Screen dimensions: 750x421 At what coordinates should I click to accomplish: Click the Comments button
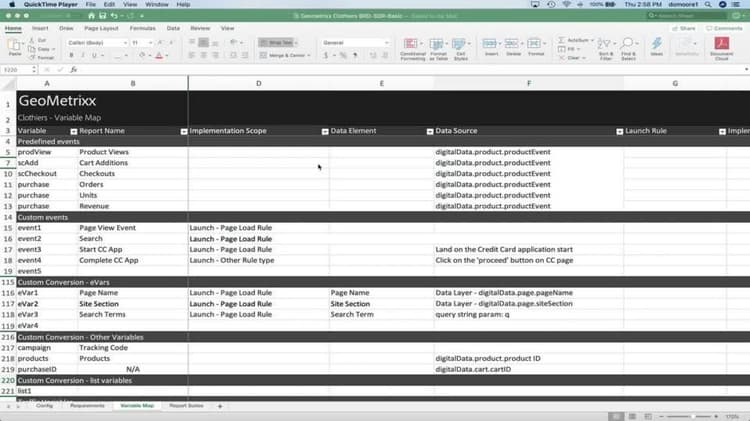click(x=724, y=28)
